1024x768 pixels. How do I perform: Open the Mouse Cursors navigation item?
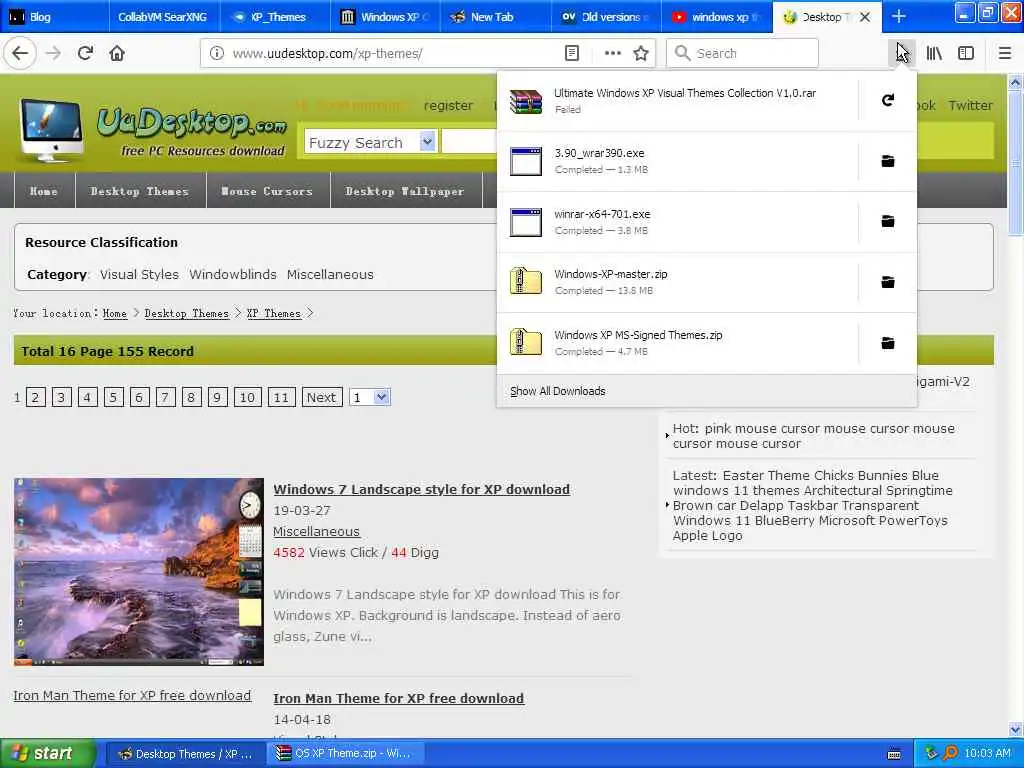(x=267, y=191)
